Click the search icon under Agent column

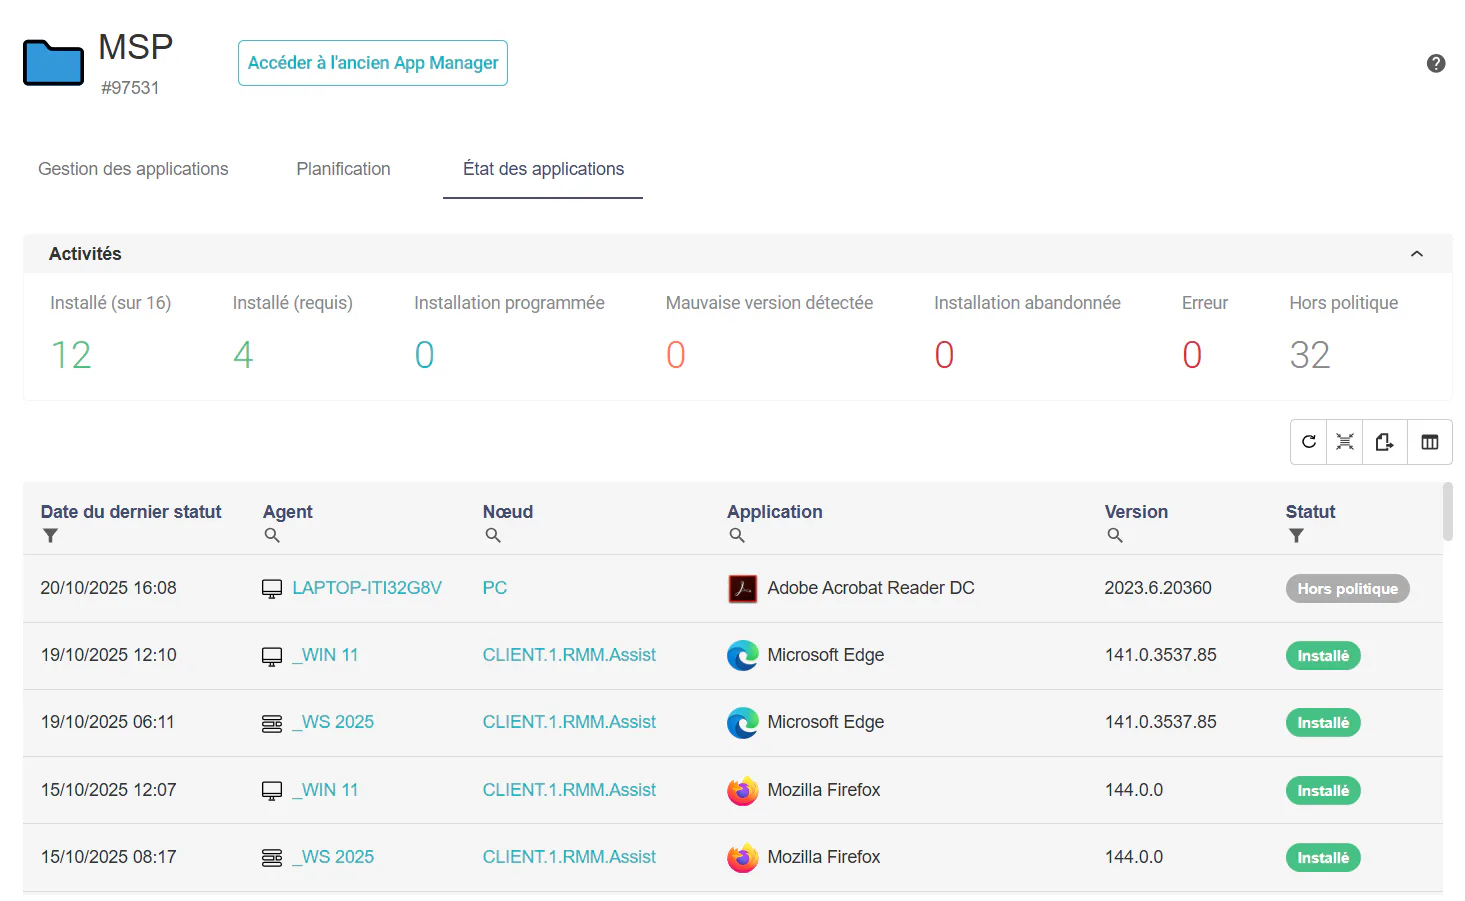[x=272, y=536]
